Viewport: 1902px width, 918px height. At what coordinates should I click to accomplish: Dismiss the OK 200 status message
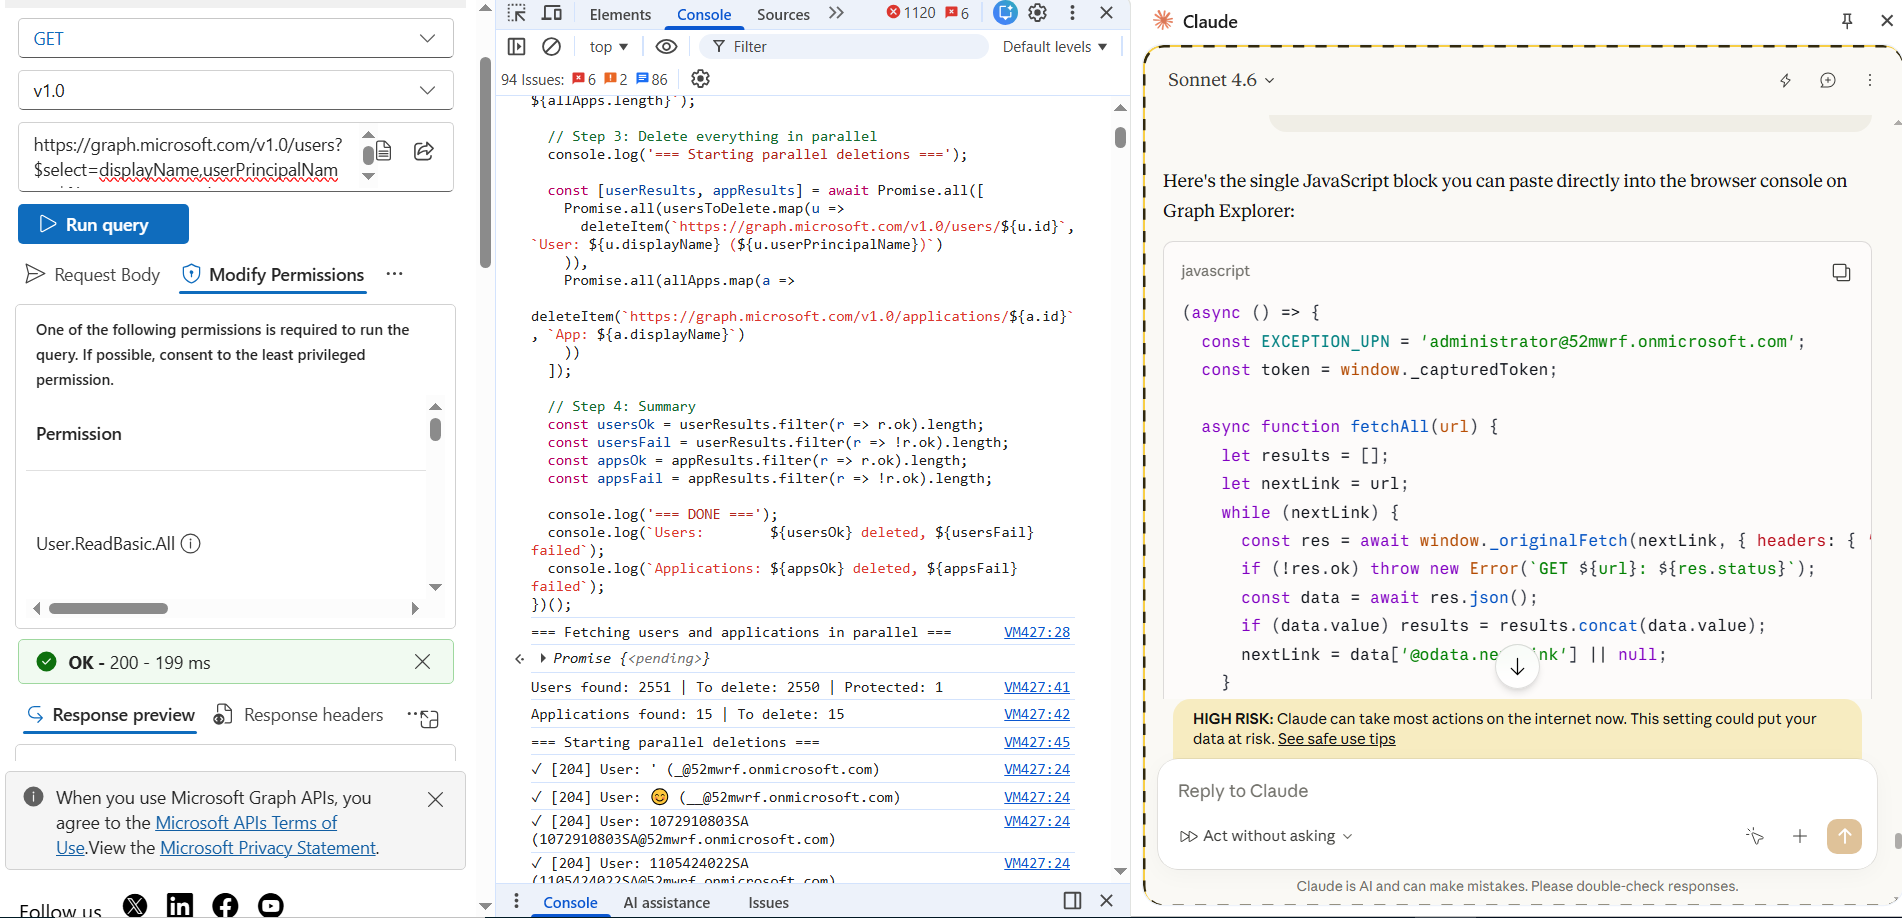(423, 662)
